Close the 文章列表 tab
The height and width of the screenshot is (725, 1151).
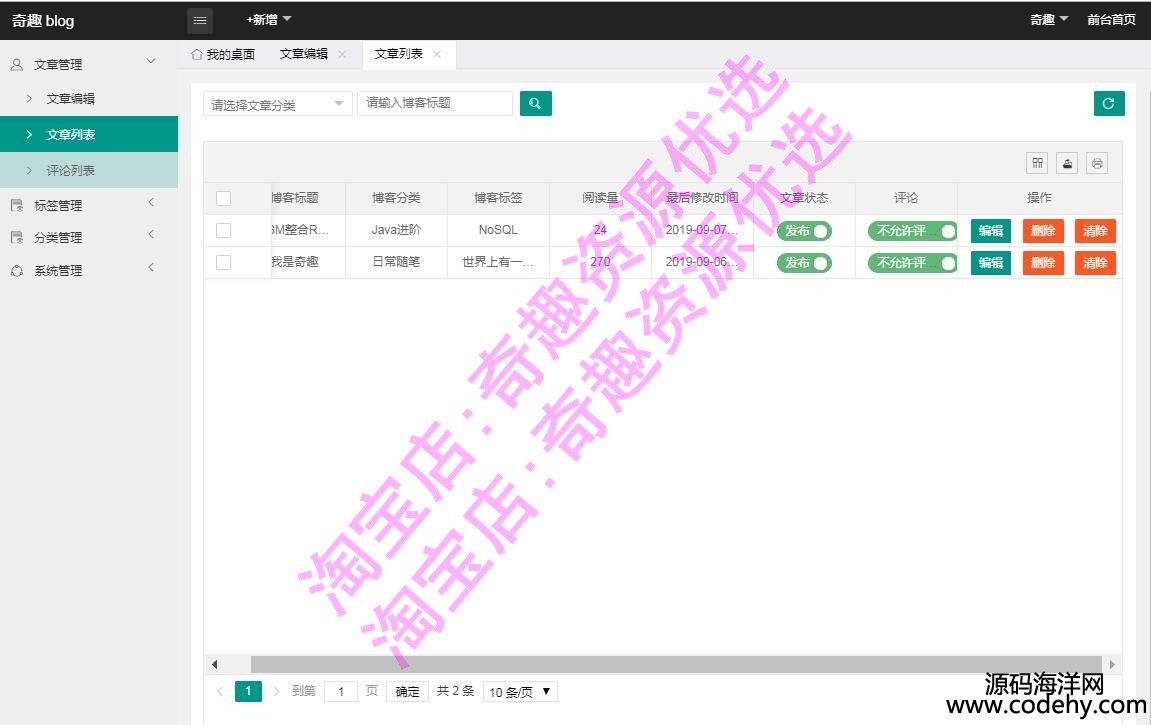coord(437,54)
